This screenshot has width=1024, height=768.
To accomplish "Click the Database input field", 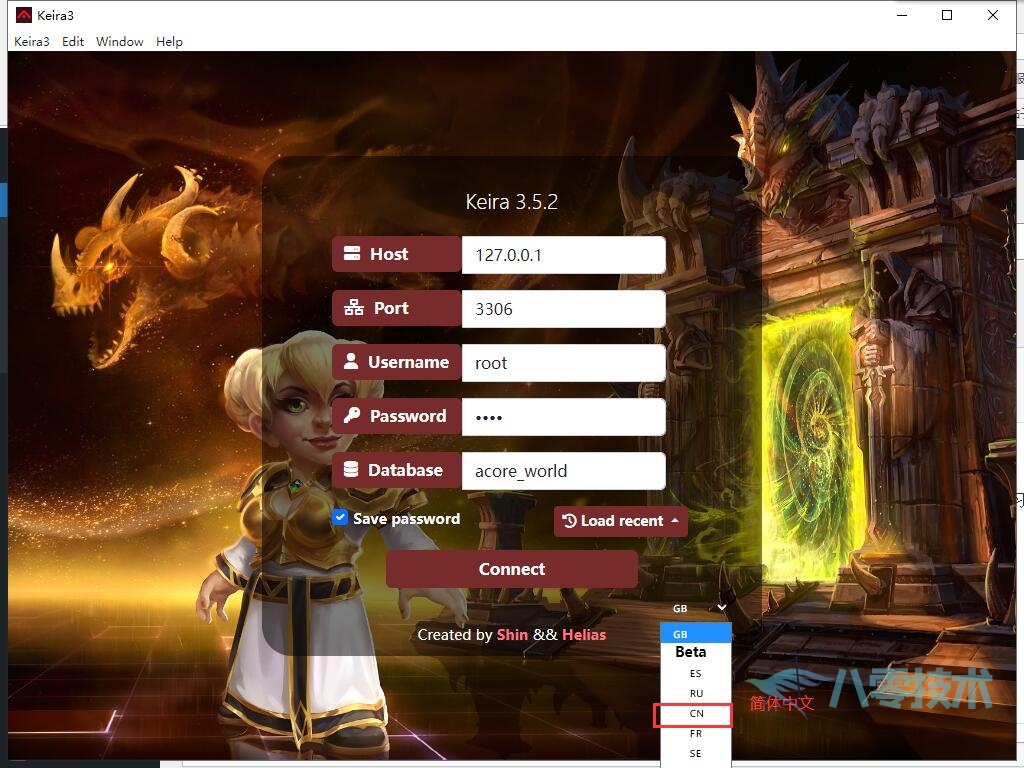I will [564, 471].
